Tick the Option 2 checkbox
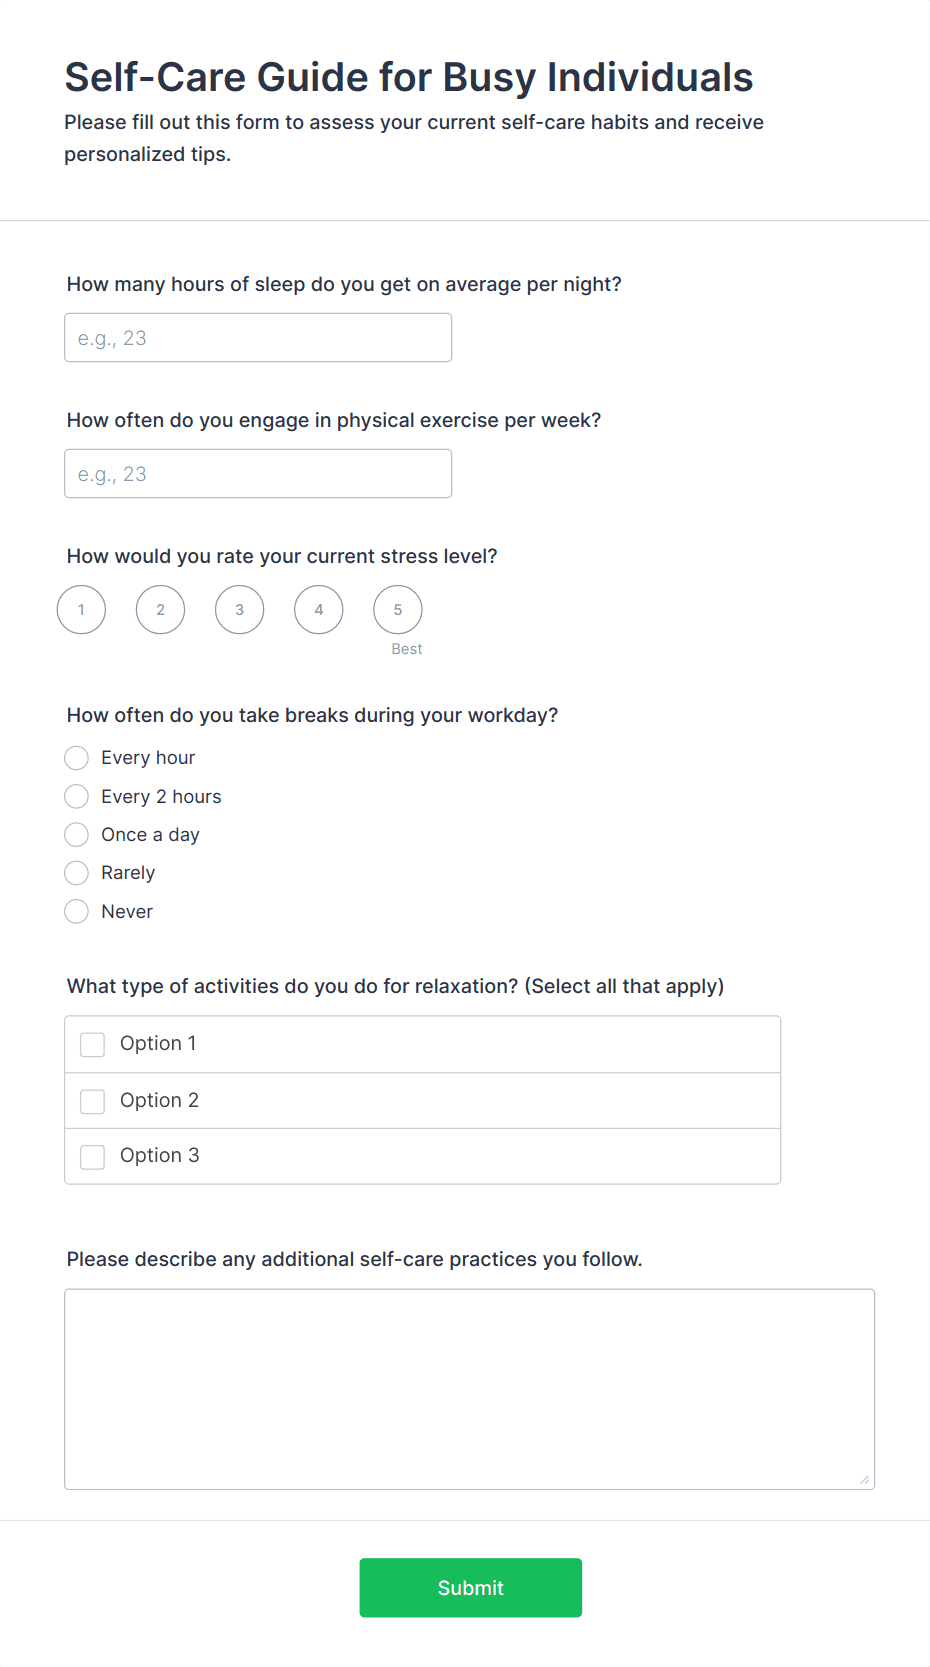 click(x=93, y=1101)
